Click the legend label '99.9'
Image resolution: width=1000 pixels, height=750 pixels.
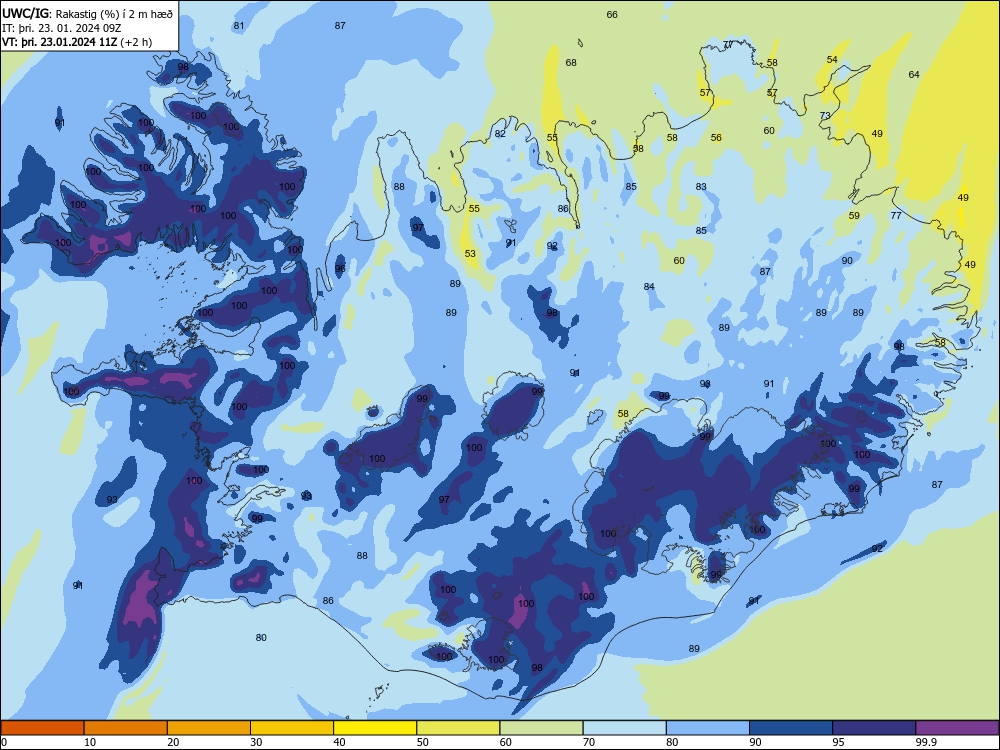coord(925,742)
